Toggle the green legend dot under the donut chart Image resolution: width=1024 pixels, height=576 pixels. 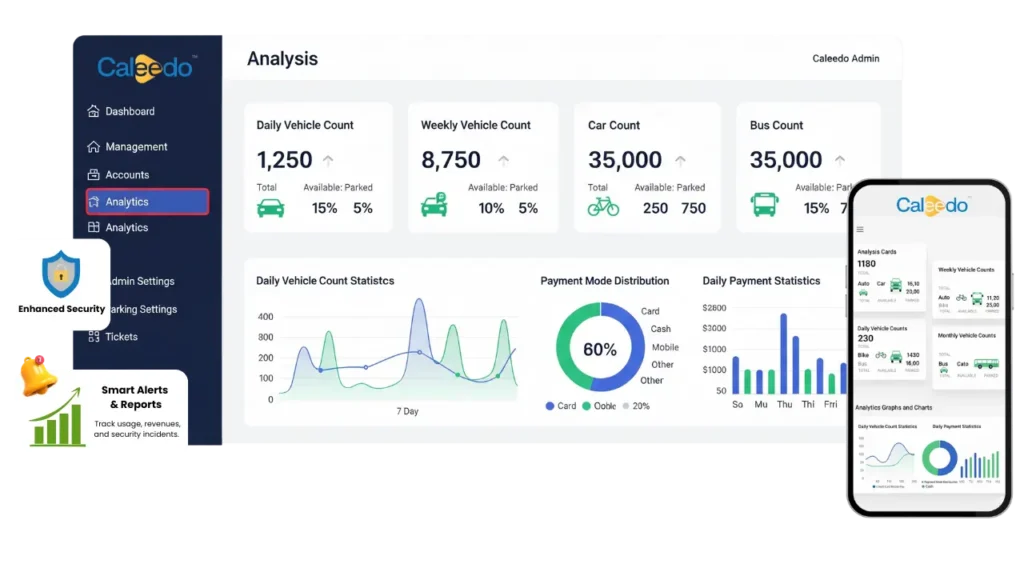586,406
